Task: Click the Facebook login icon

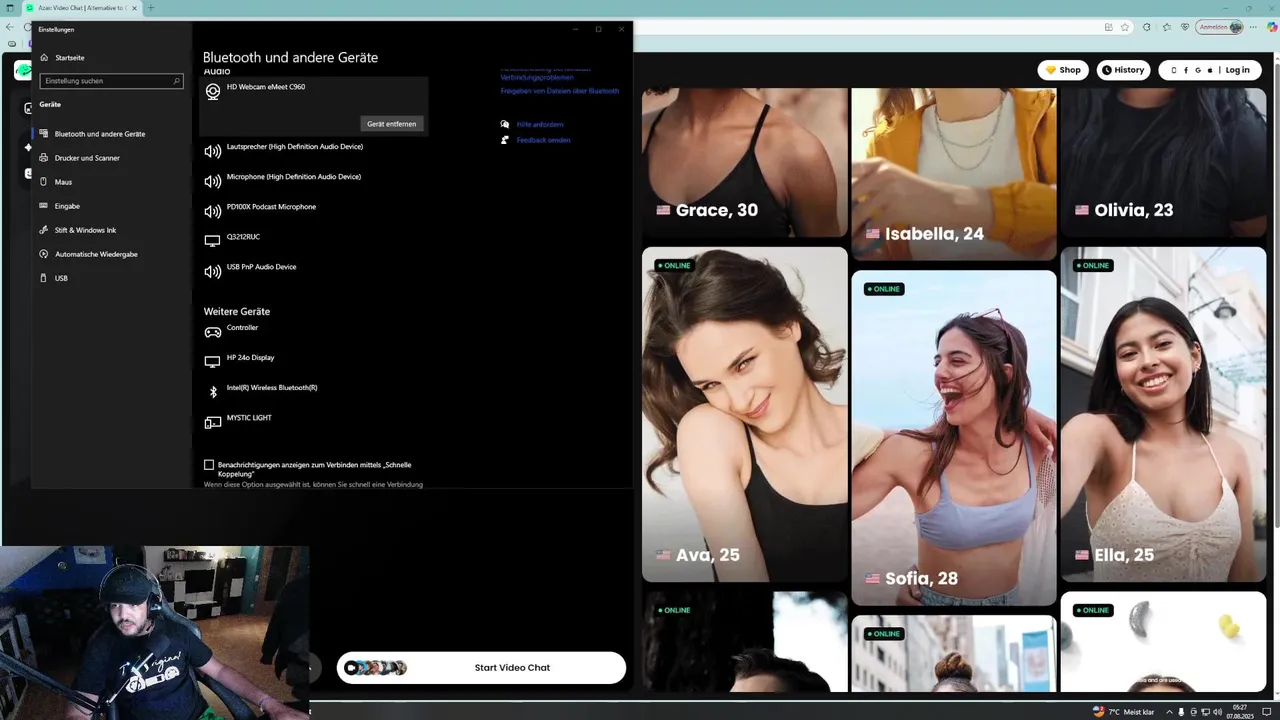Action: coord(1186,70)
